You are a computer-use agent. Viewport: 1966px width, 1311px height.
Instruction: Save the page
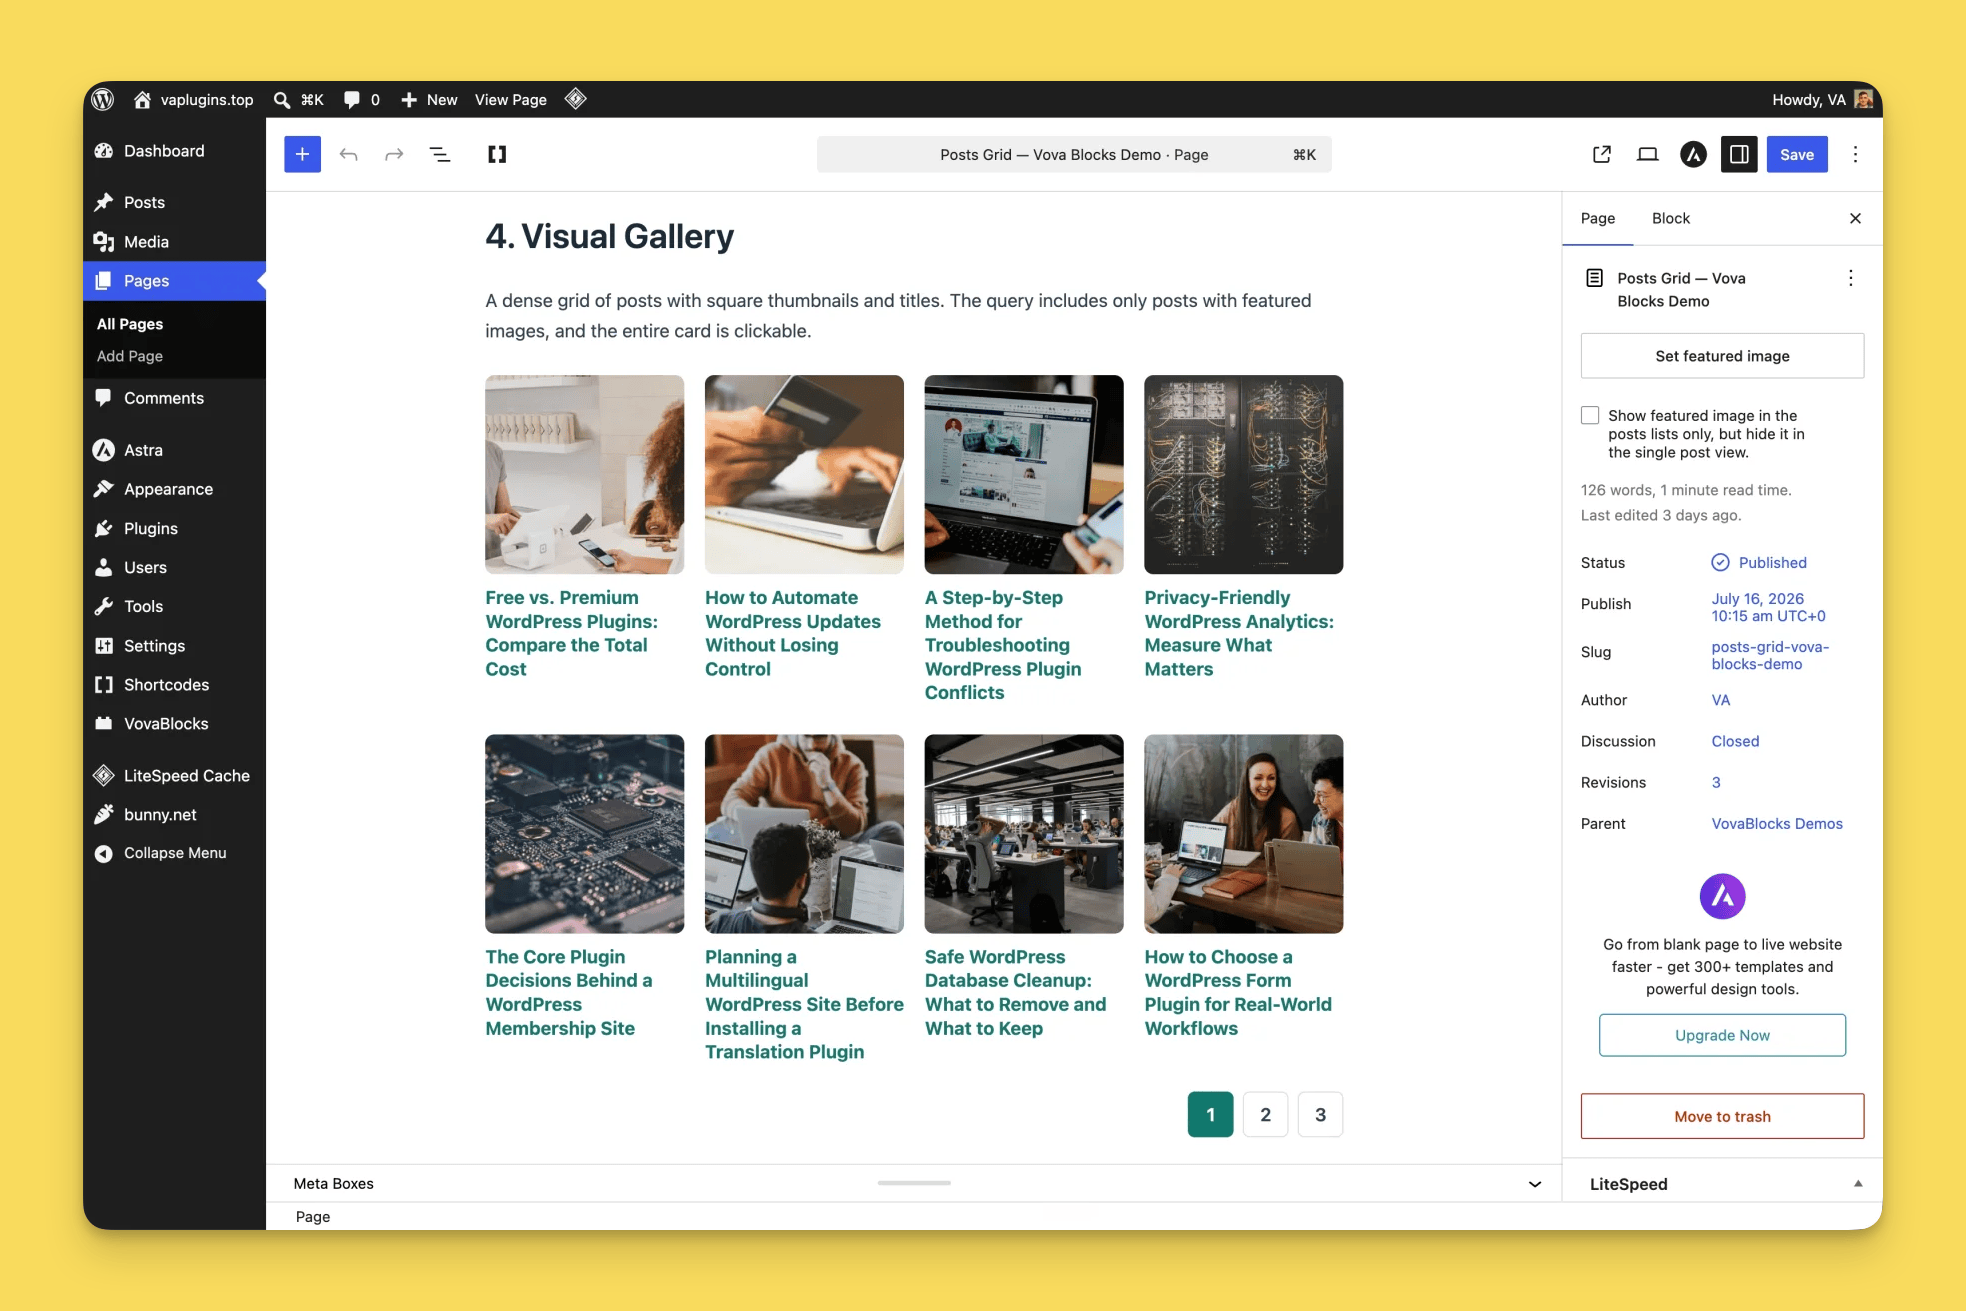point(1797,154)
